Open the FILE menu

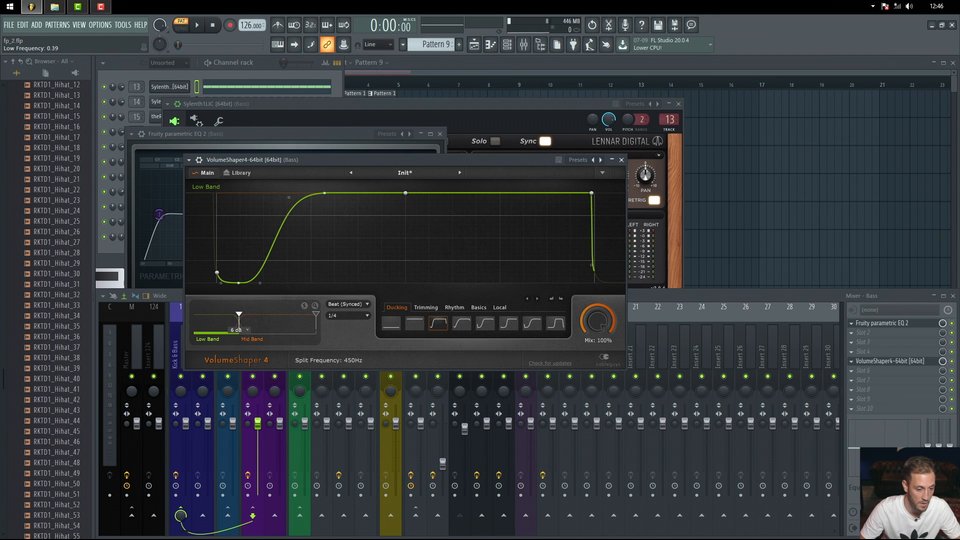[9, 25]
